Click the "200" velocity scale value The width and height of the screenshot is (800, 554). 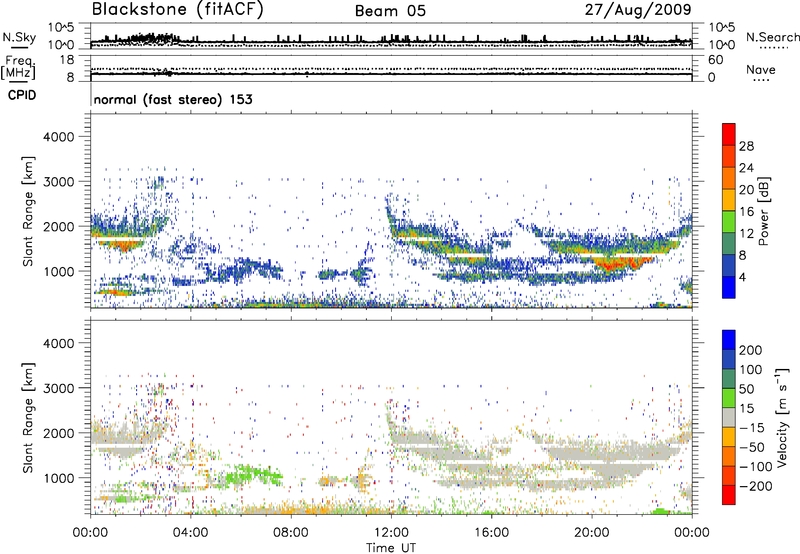pyautogui.click(x=751, y=350)
